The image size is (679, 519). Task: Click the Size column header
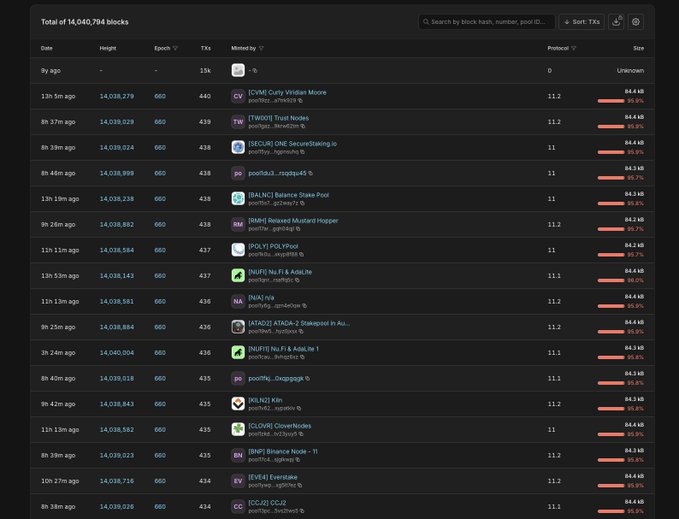pos(638,48)
